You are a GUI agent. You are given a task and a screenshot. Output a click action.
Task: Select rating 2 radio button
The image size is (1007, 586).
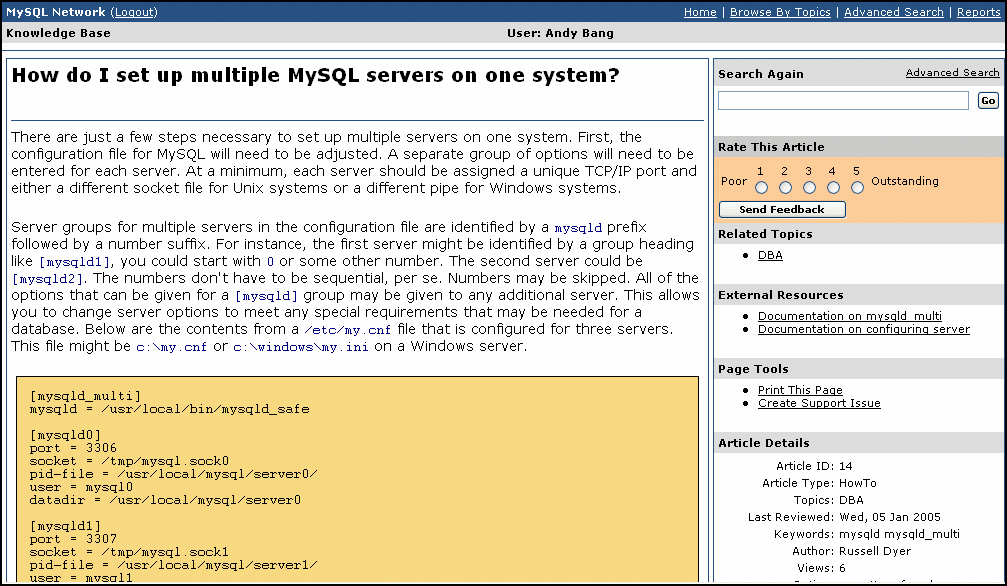(x=785, y=188)
